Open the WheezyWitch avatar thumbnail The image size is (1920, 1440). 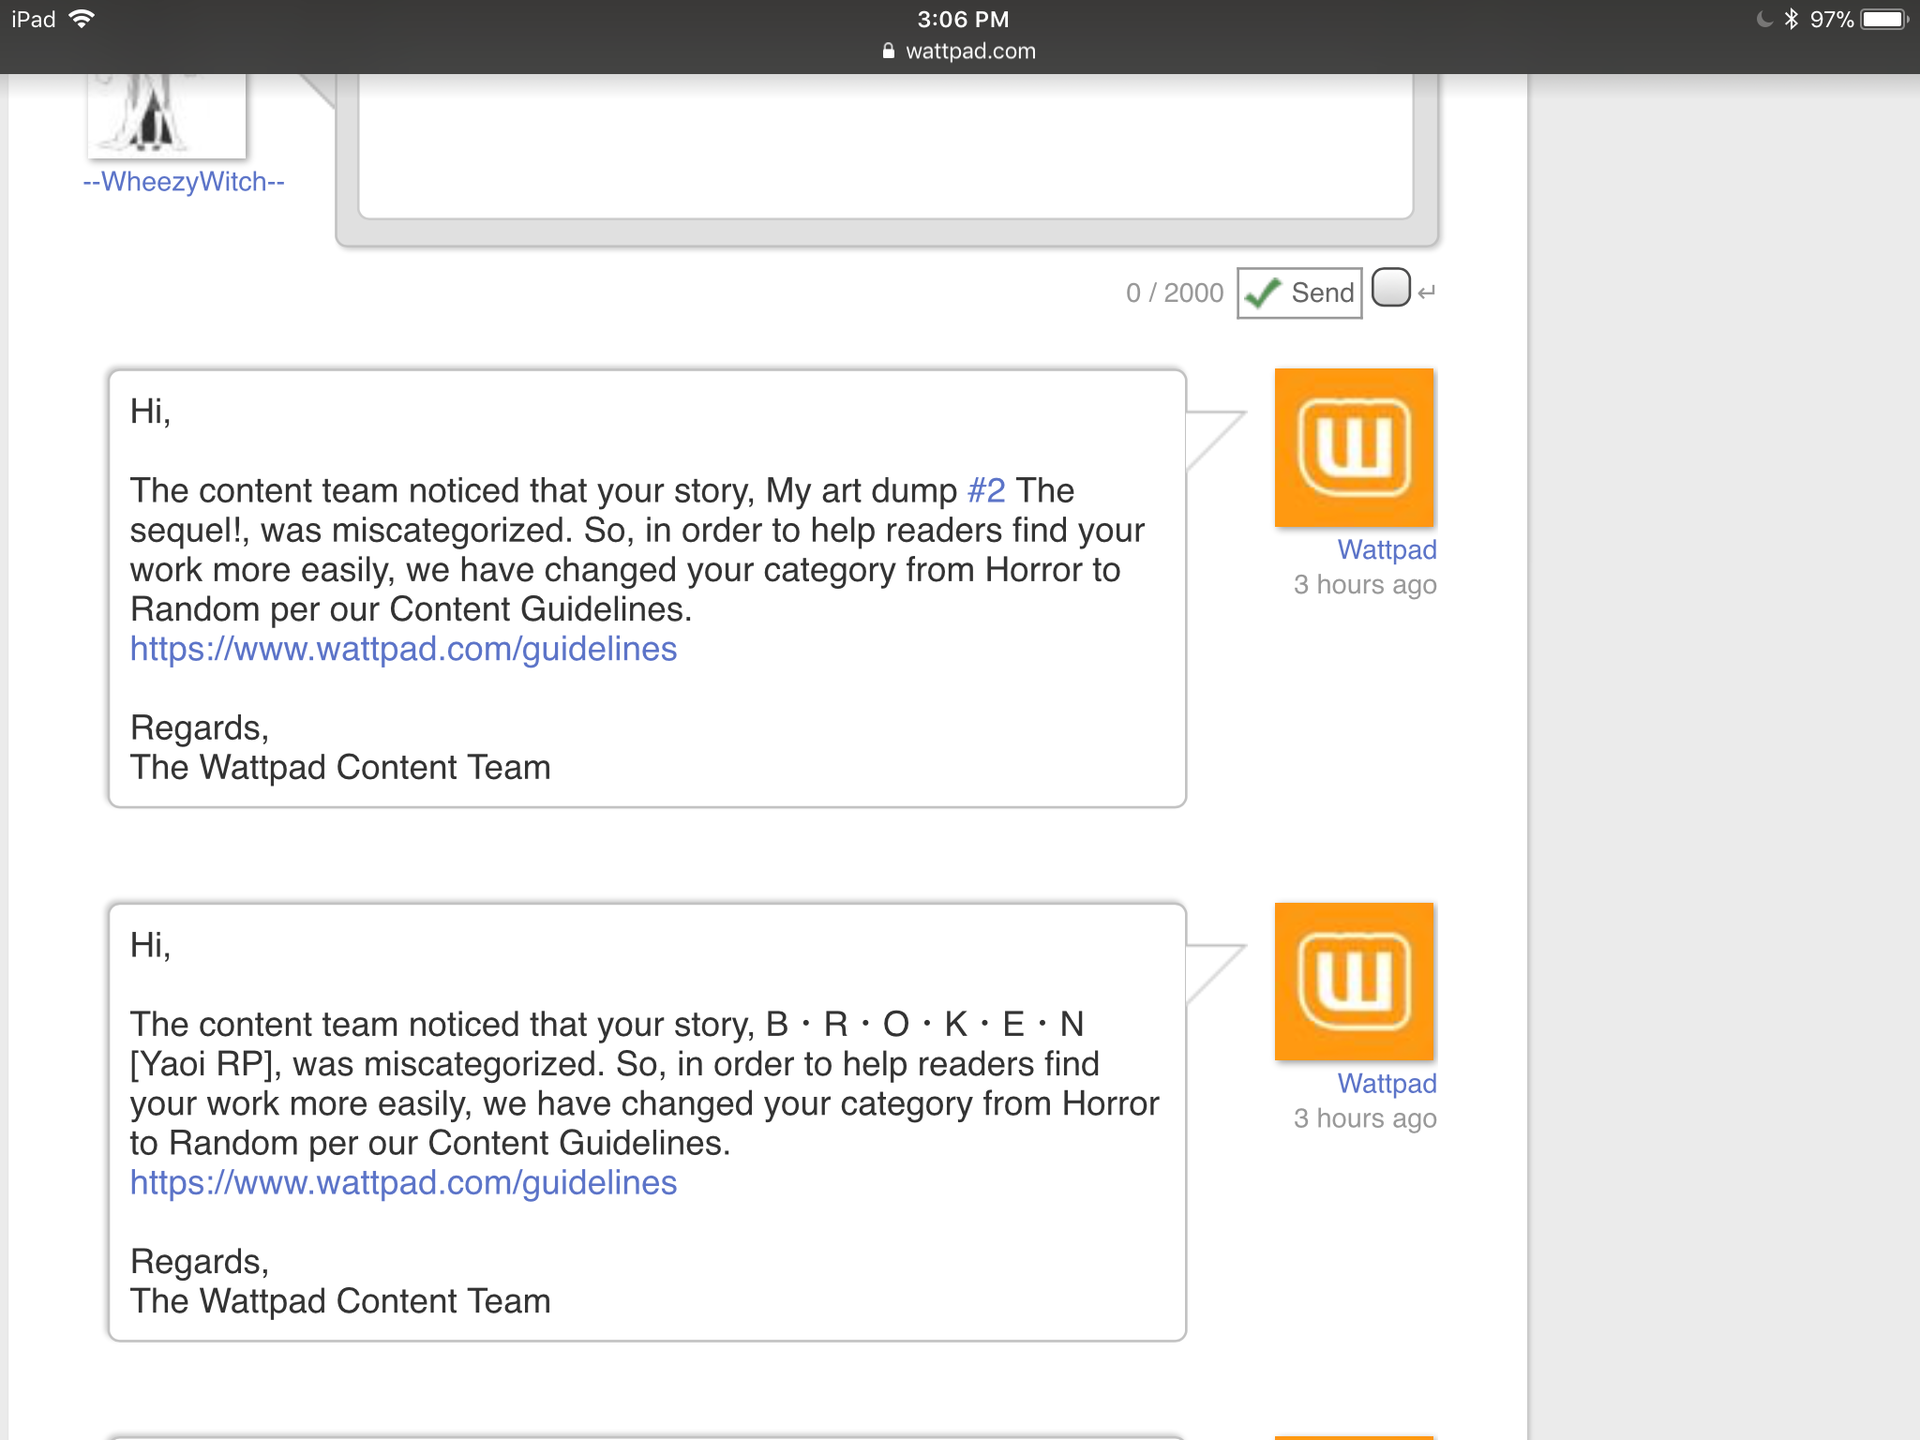(167, 115)
